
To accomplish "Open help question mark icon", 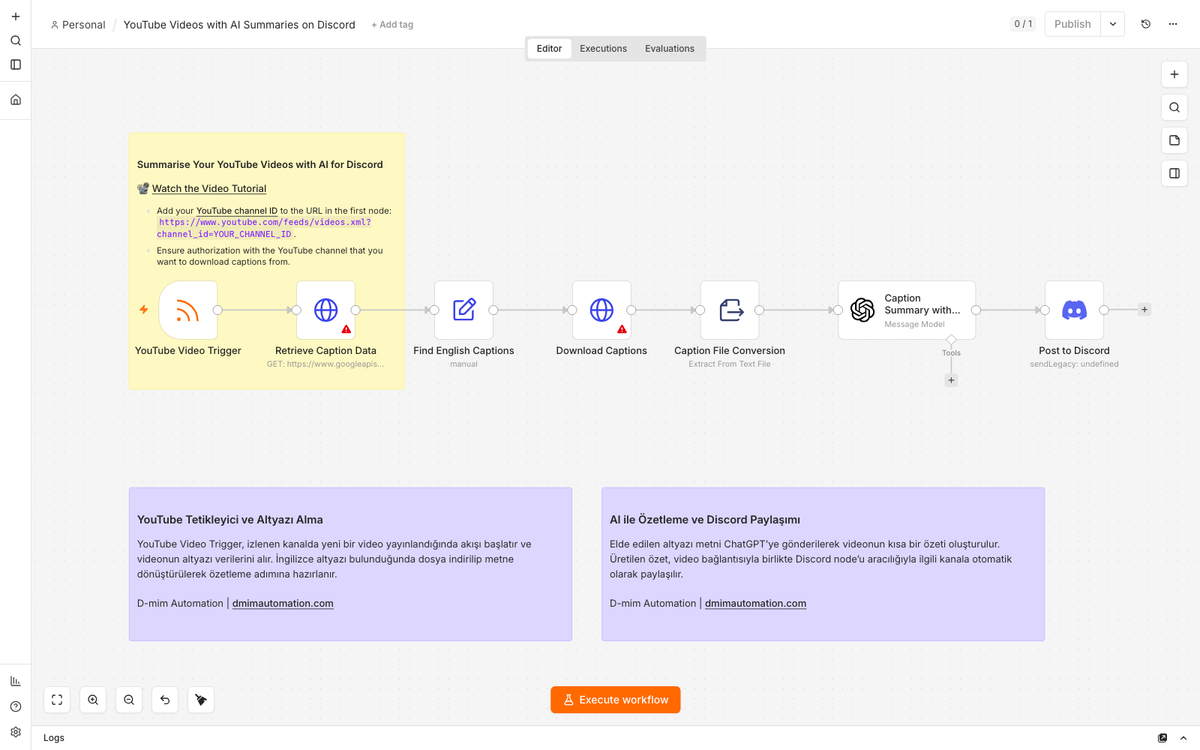I will coord(15,707).
